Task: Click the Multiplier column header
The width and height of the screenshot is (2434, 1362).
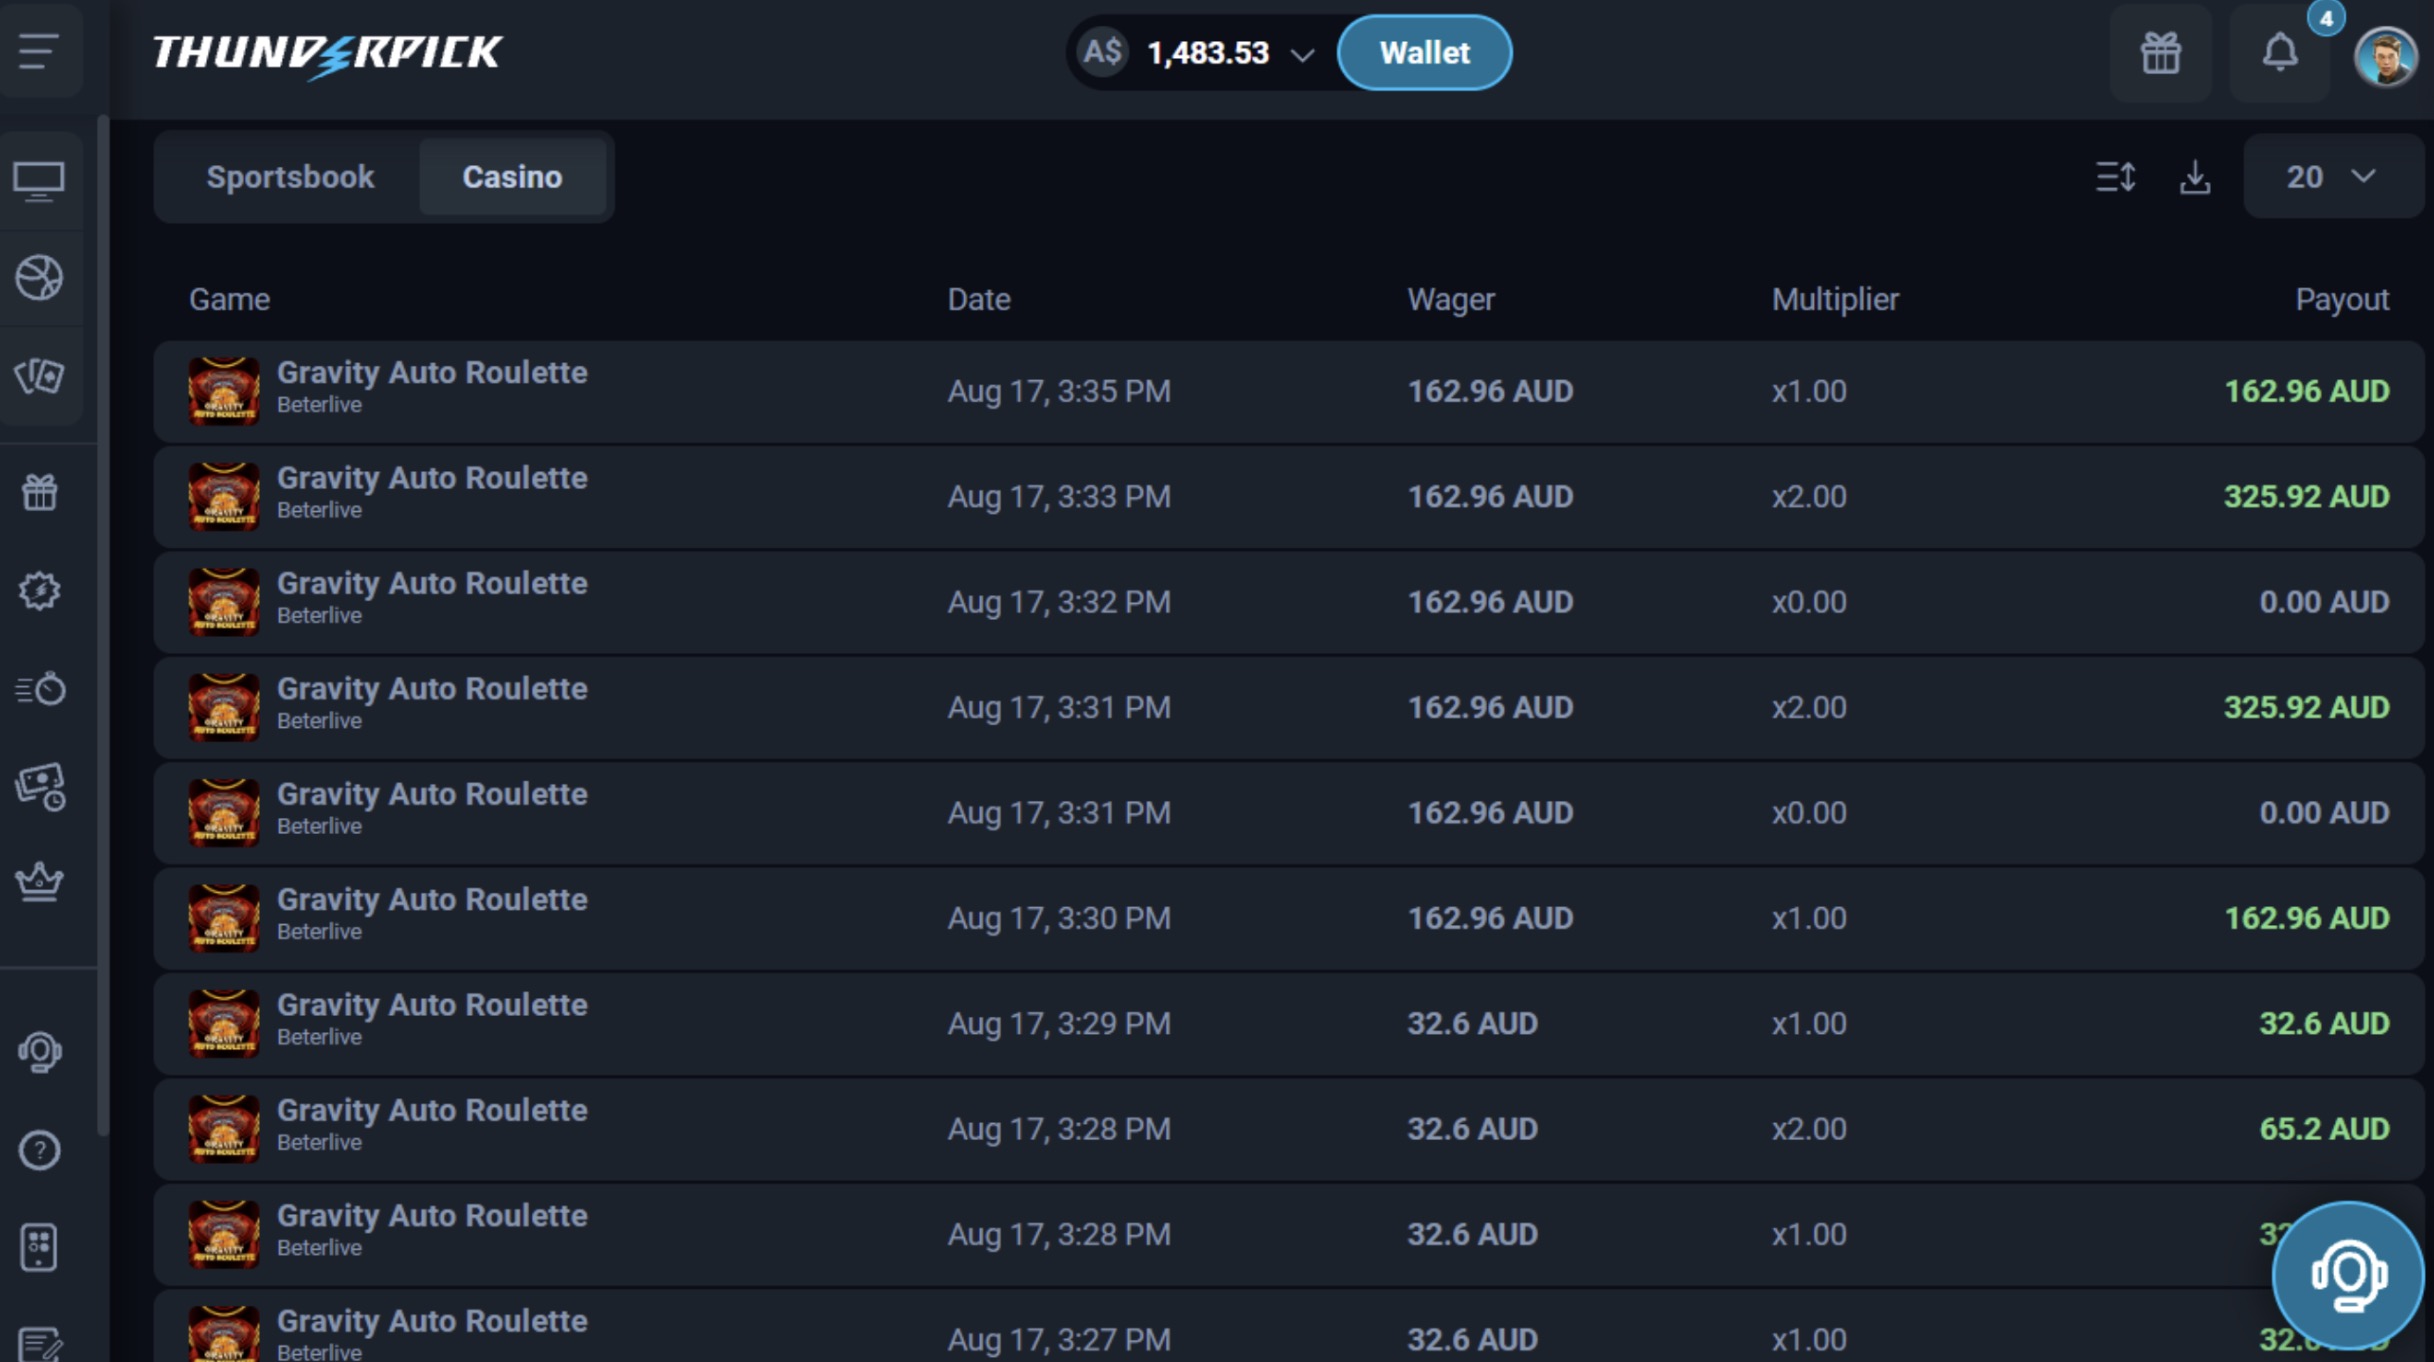Action: 1835,299
